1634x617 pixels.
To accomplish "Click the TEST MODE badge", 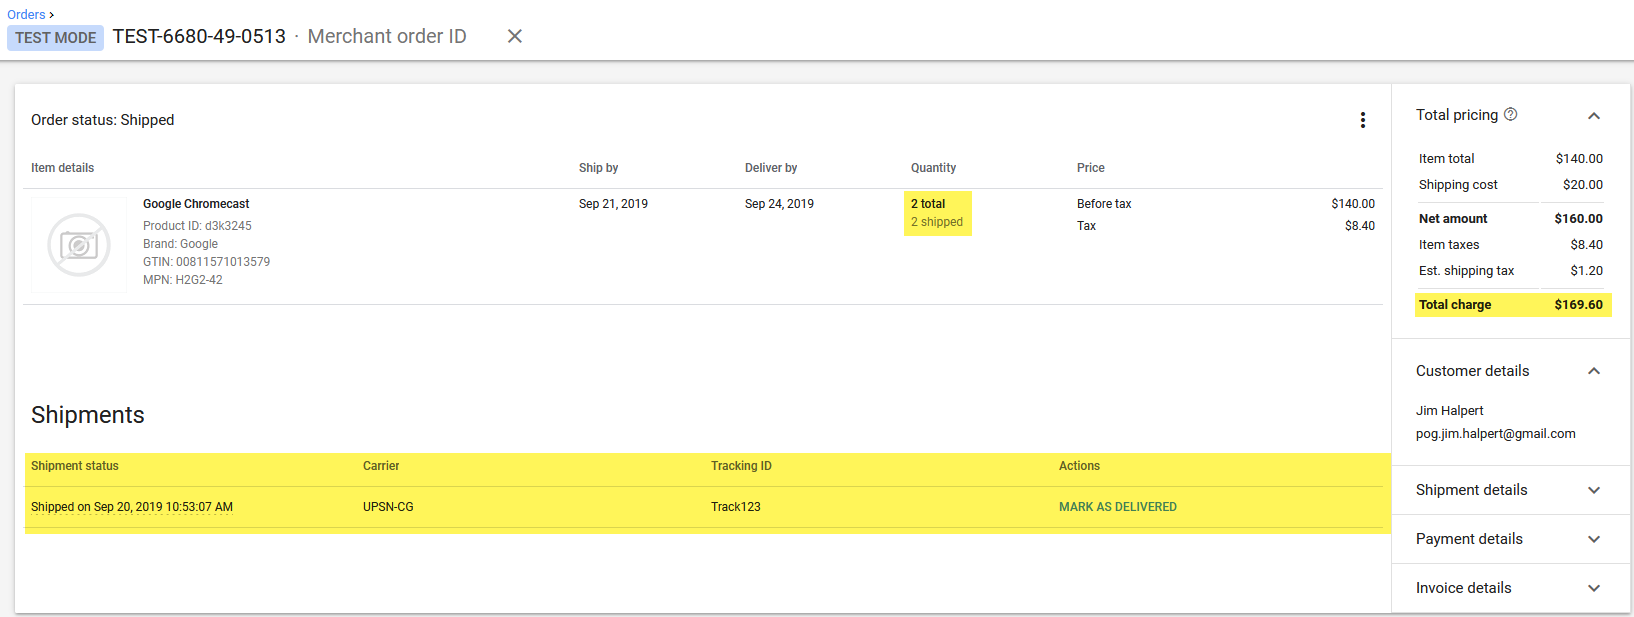I will pyautogui.click(x=55, y=38).
